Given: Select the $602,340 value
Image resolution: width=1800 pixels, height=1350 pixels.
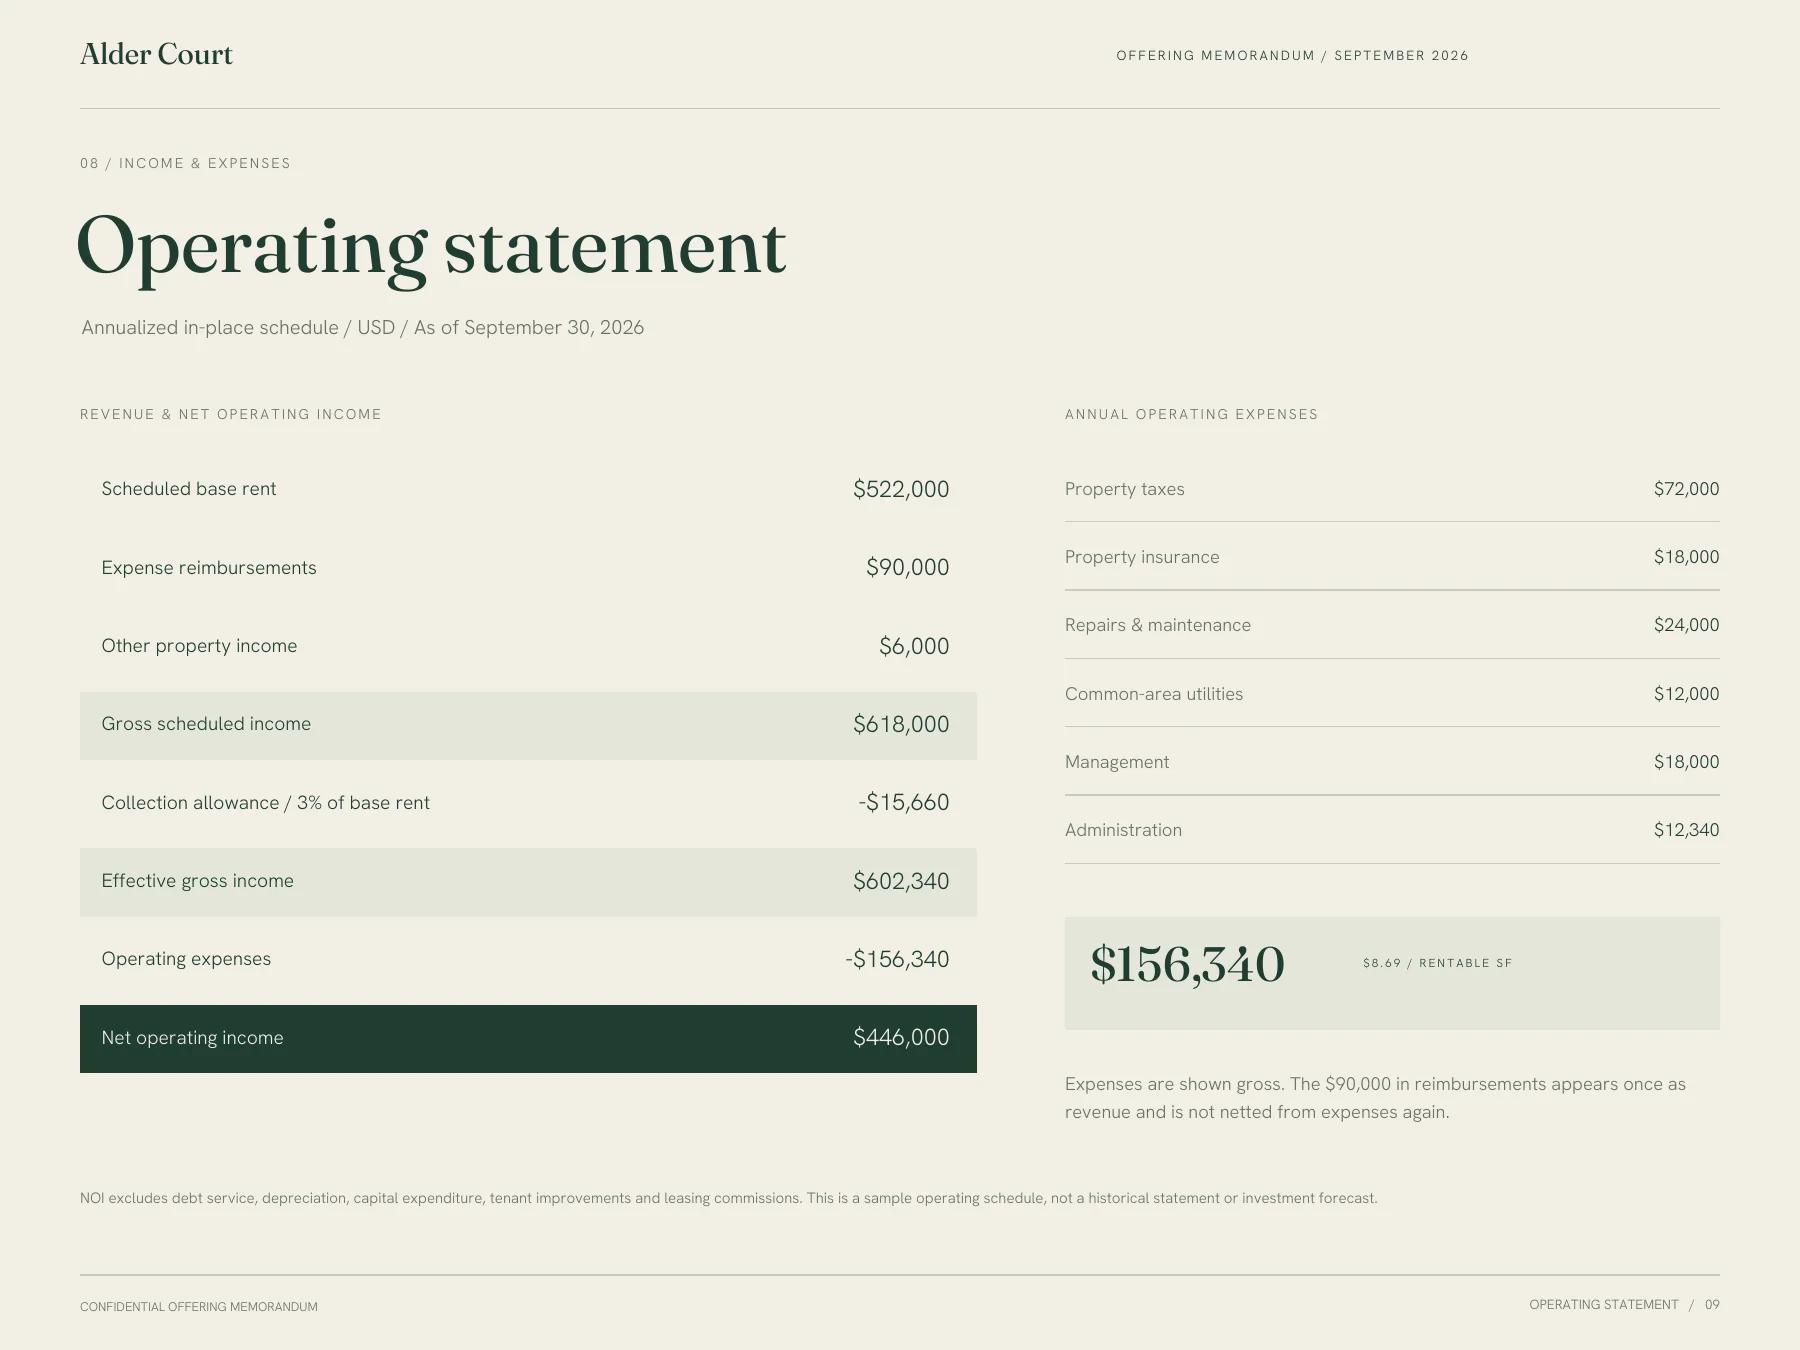Looking at the screenshot, I should click(901, 881).
